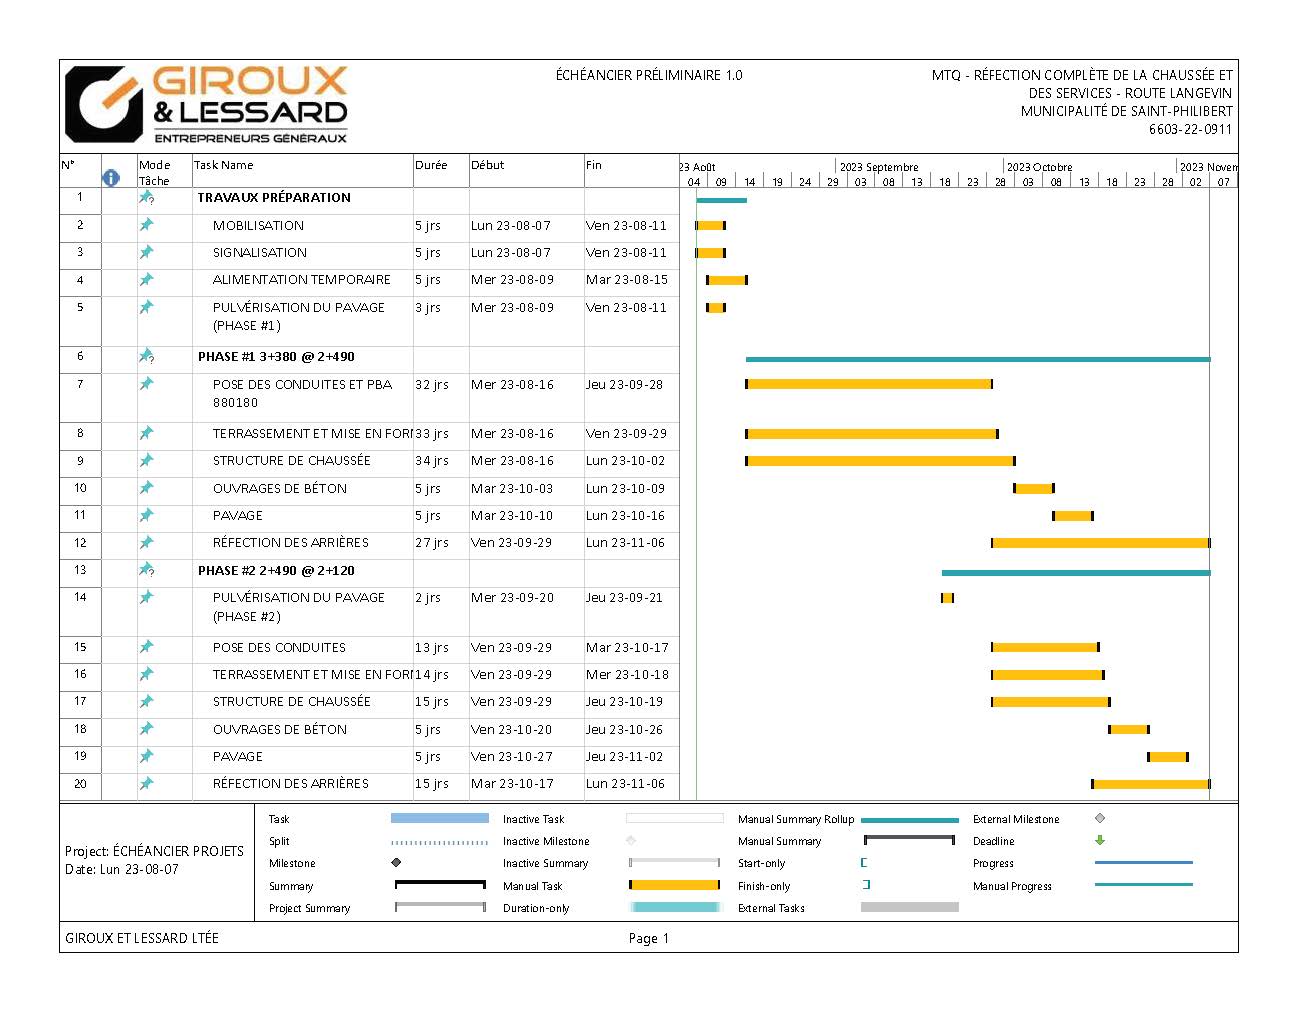1298x1012 pixels.
Task: Click the Finish-only bracket symbol in legend
Action: [x=866, y=885]
